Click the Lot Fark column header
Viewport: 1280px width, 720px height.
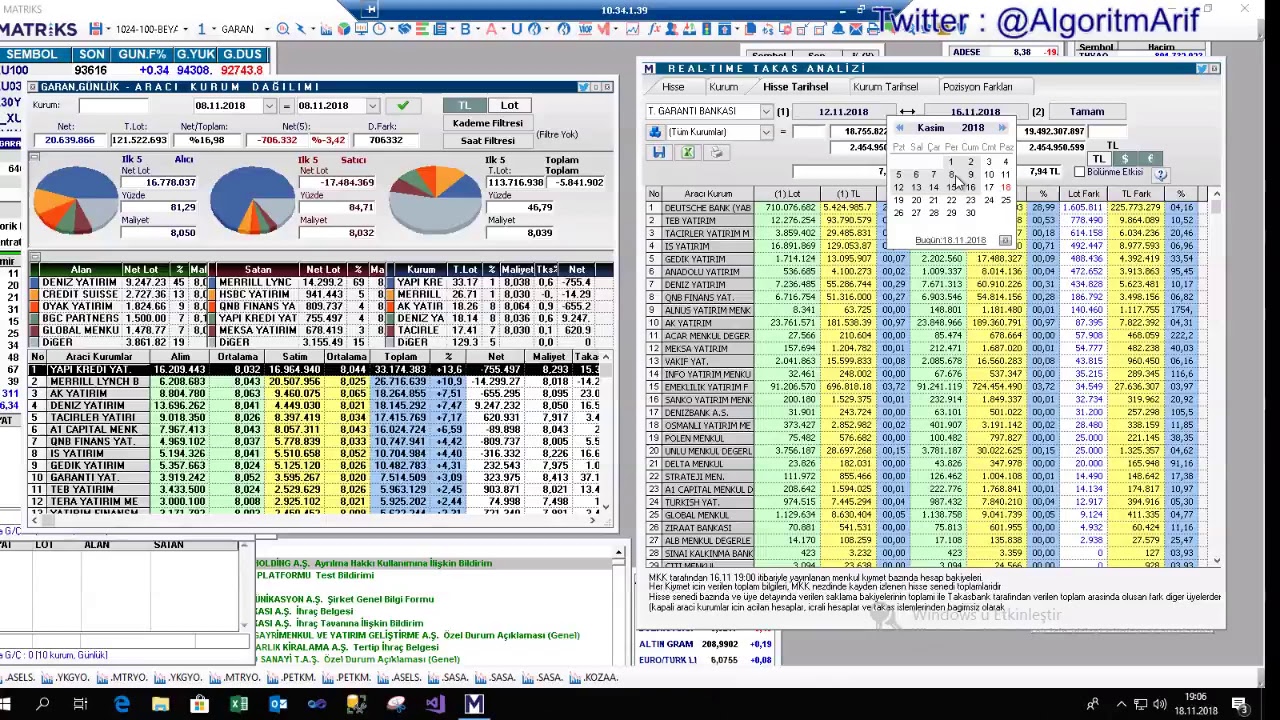(x=1083, y=194)
